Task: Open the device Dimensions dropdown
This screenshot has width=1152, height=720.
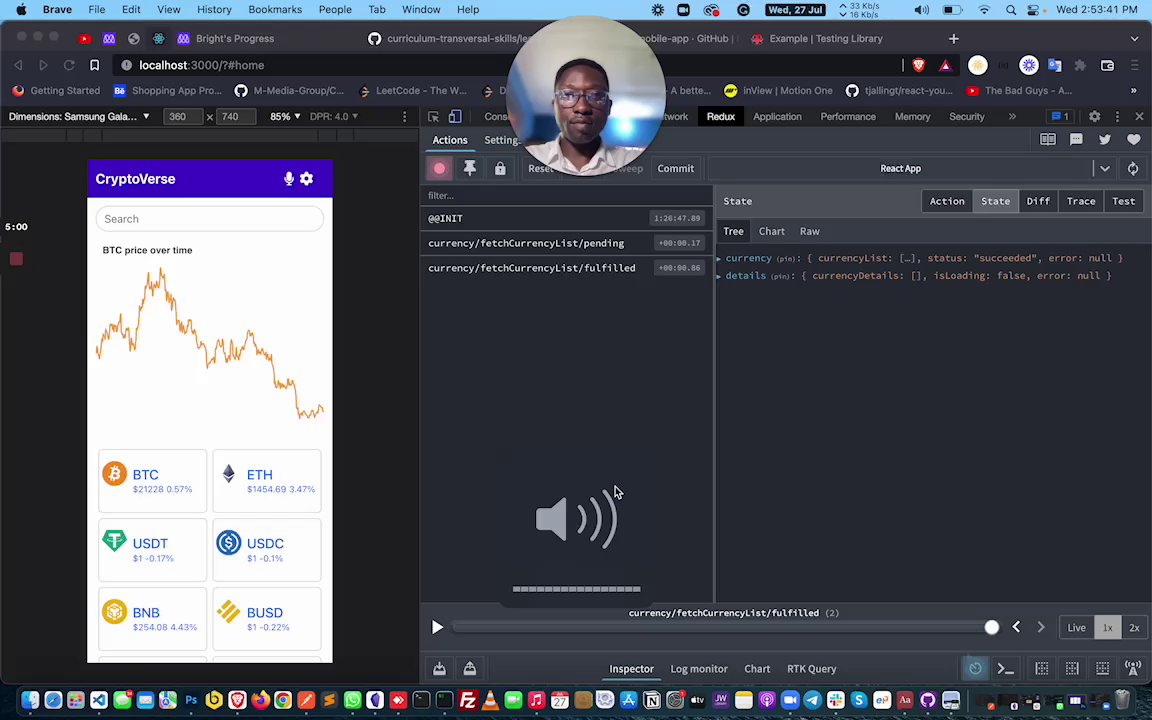Action: (79, 116)
